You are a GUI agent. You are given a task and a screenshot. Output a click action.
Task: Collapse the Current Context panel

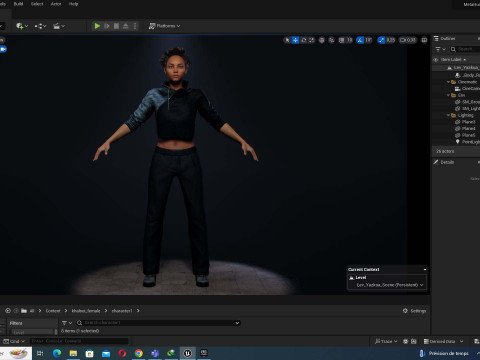point(425,269)
